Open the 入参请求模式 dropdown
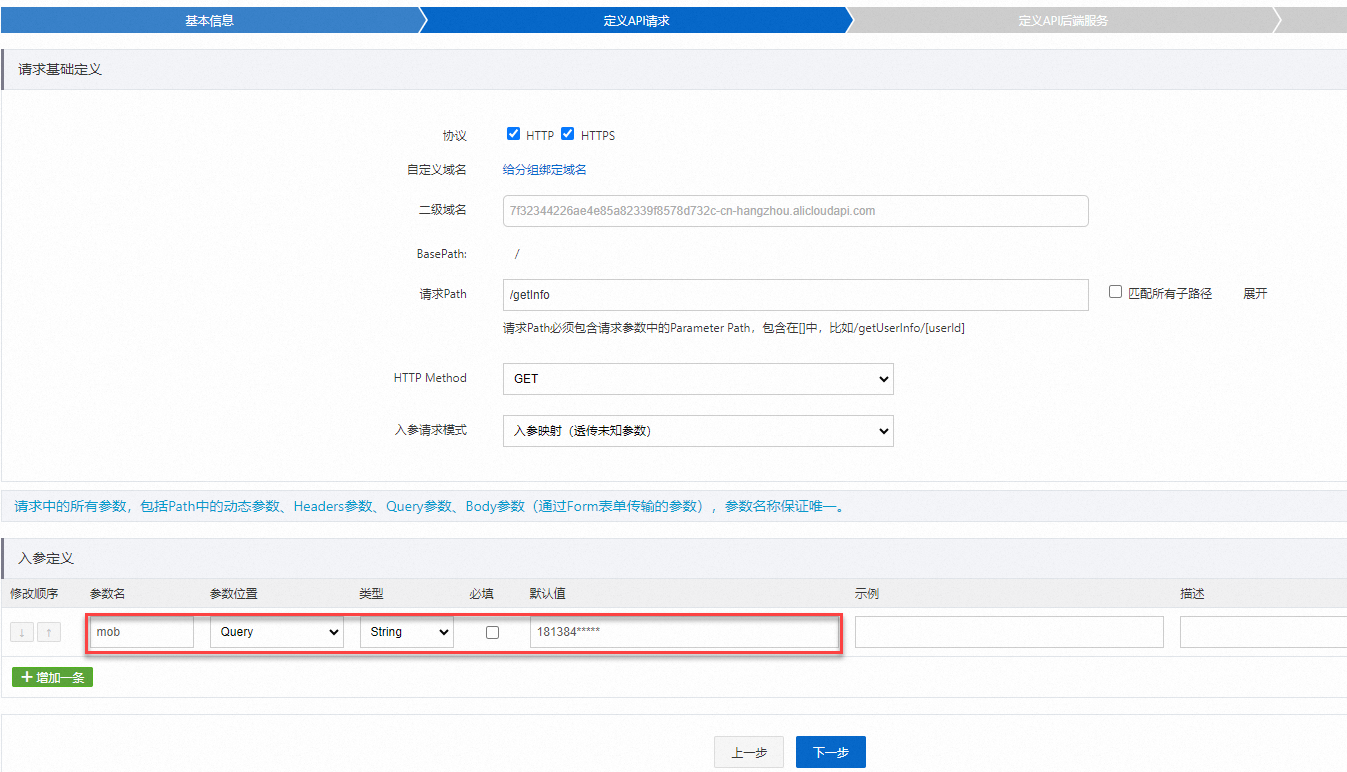This screenshot has height=772, width=1347. pyautogui.click(x=698, y=431)
